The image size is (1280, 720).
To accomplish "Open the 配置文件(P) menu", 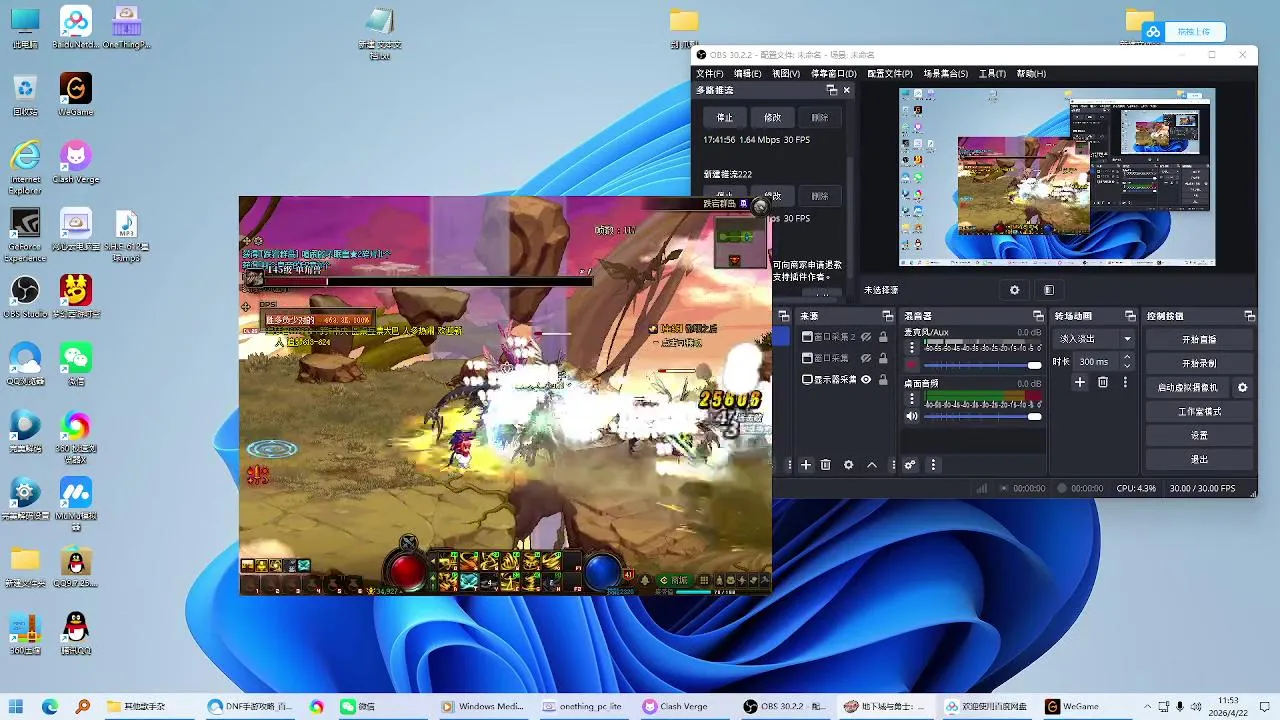I will click(x=890, y=73).
